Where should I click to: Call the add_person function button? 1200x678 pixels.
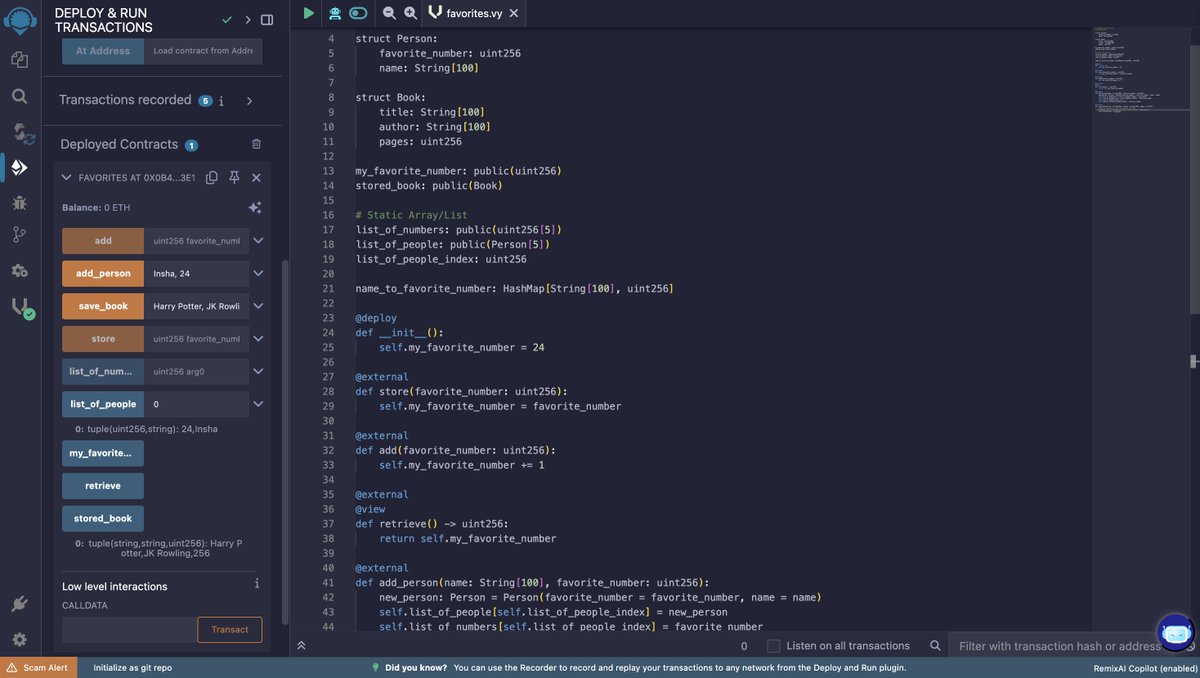[103, 273]
